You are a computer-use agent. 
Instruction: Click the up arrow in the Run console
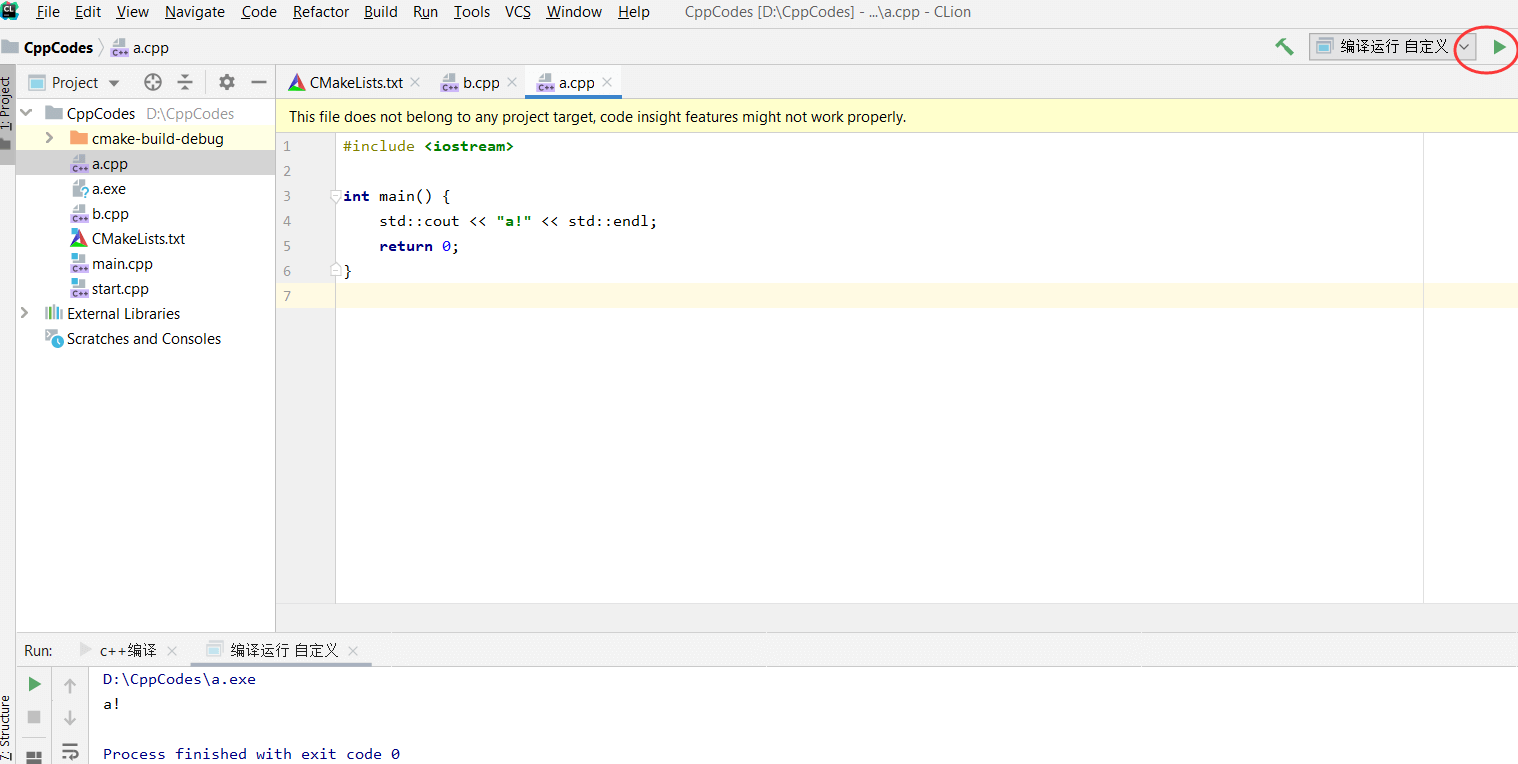coord(70,686)
